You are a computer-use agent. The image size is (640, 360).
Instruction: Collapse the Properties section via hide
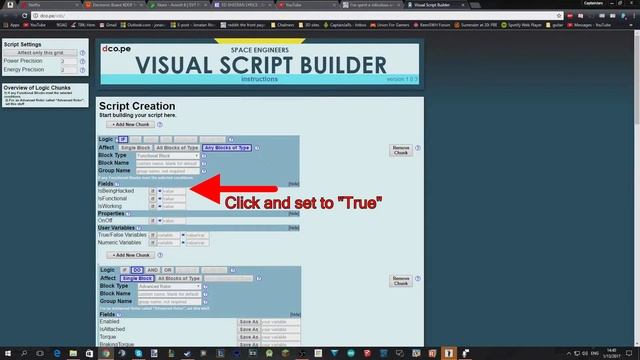pos(293,214)
